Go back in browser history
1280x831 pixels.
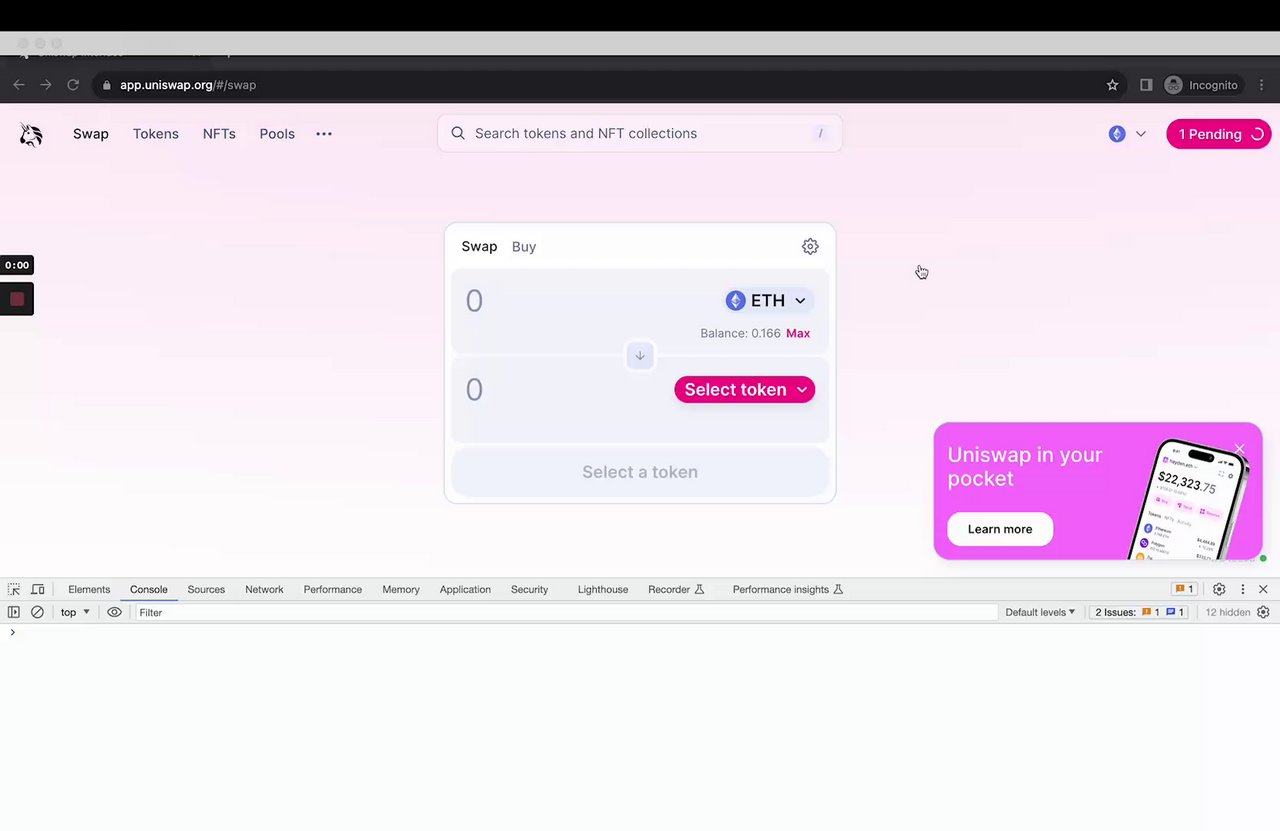[18, 85]
